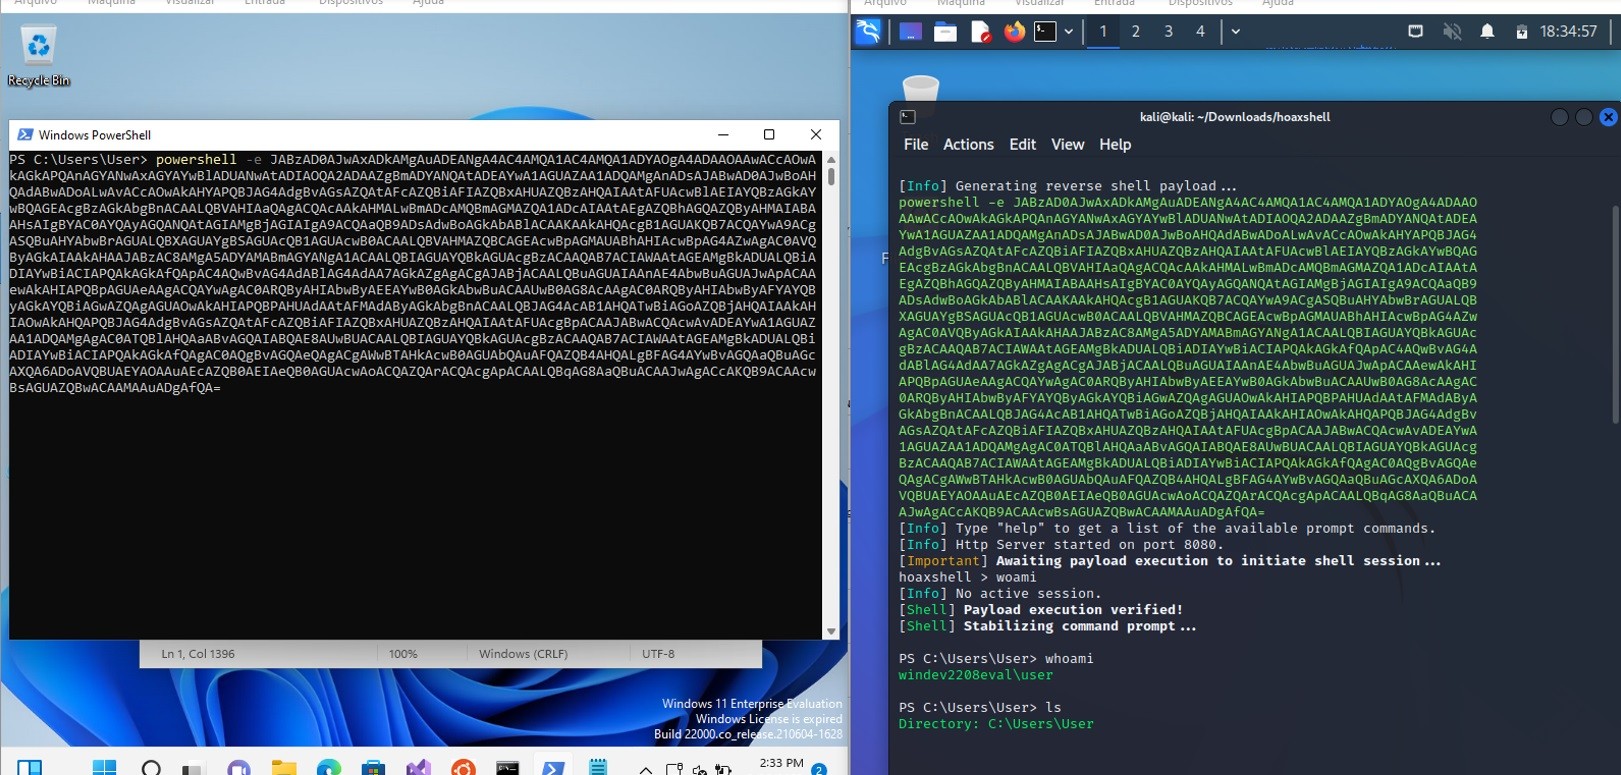This screenshot has height=775, width=1621.
Task: Click the Windows PowerShell title bar icon
Action: [x=25, y=135]
